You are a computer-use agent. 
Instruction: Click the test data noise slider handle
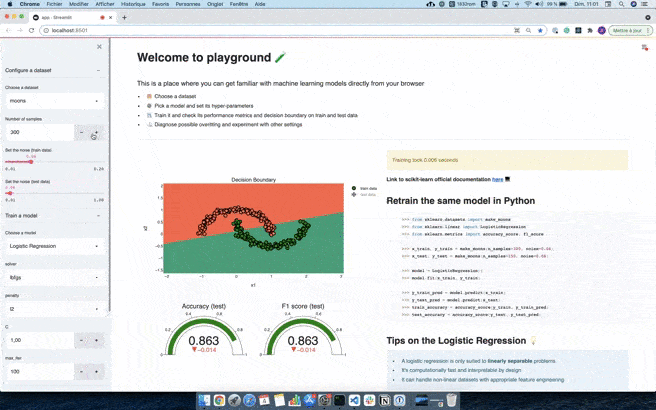pyautogui.click(x=10, y=193)
